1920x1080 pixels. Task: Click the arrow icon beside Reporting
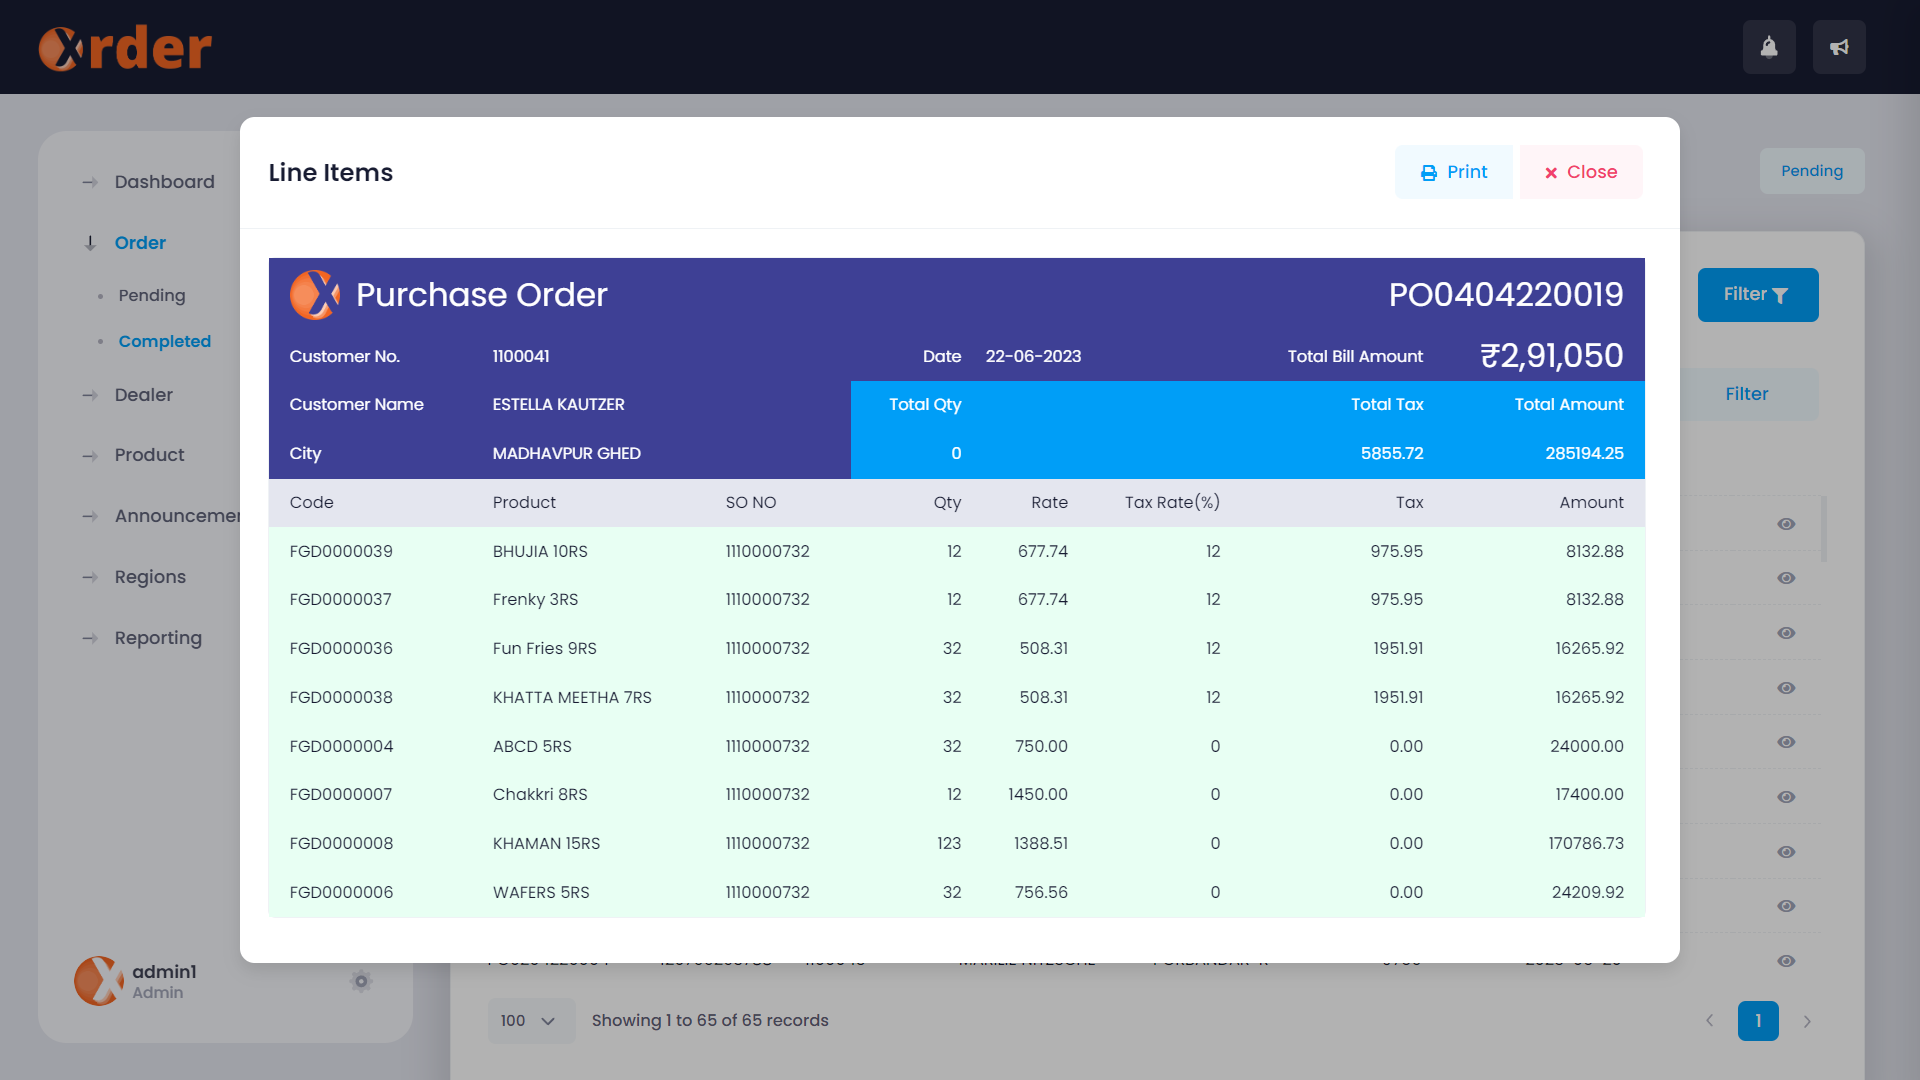tap(90, 638)
